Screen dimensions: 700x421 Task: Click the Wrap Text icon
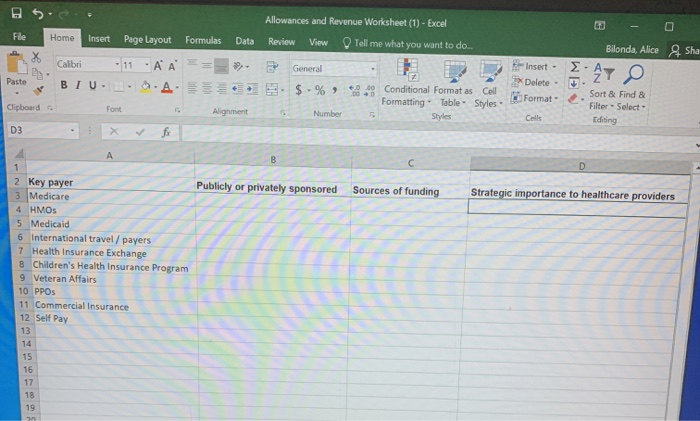tap(272, 67)
